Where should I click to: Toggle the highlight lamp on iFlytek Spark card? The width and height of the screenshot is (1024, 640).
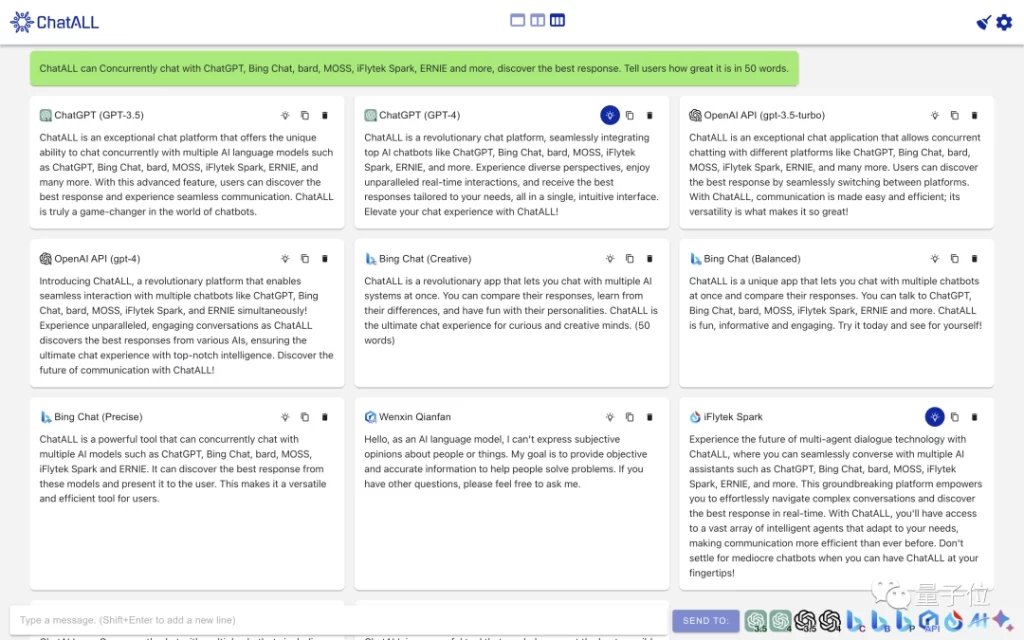click(x=934, y=417)
